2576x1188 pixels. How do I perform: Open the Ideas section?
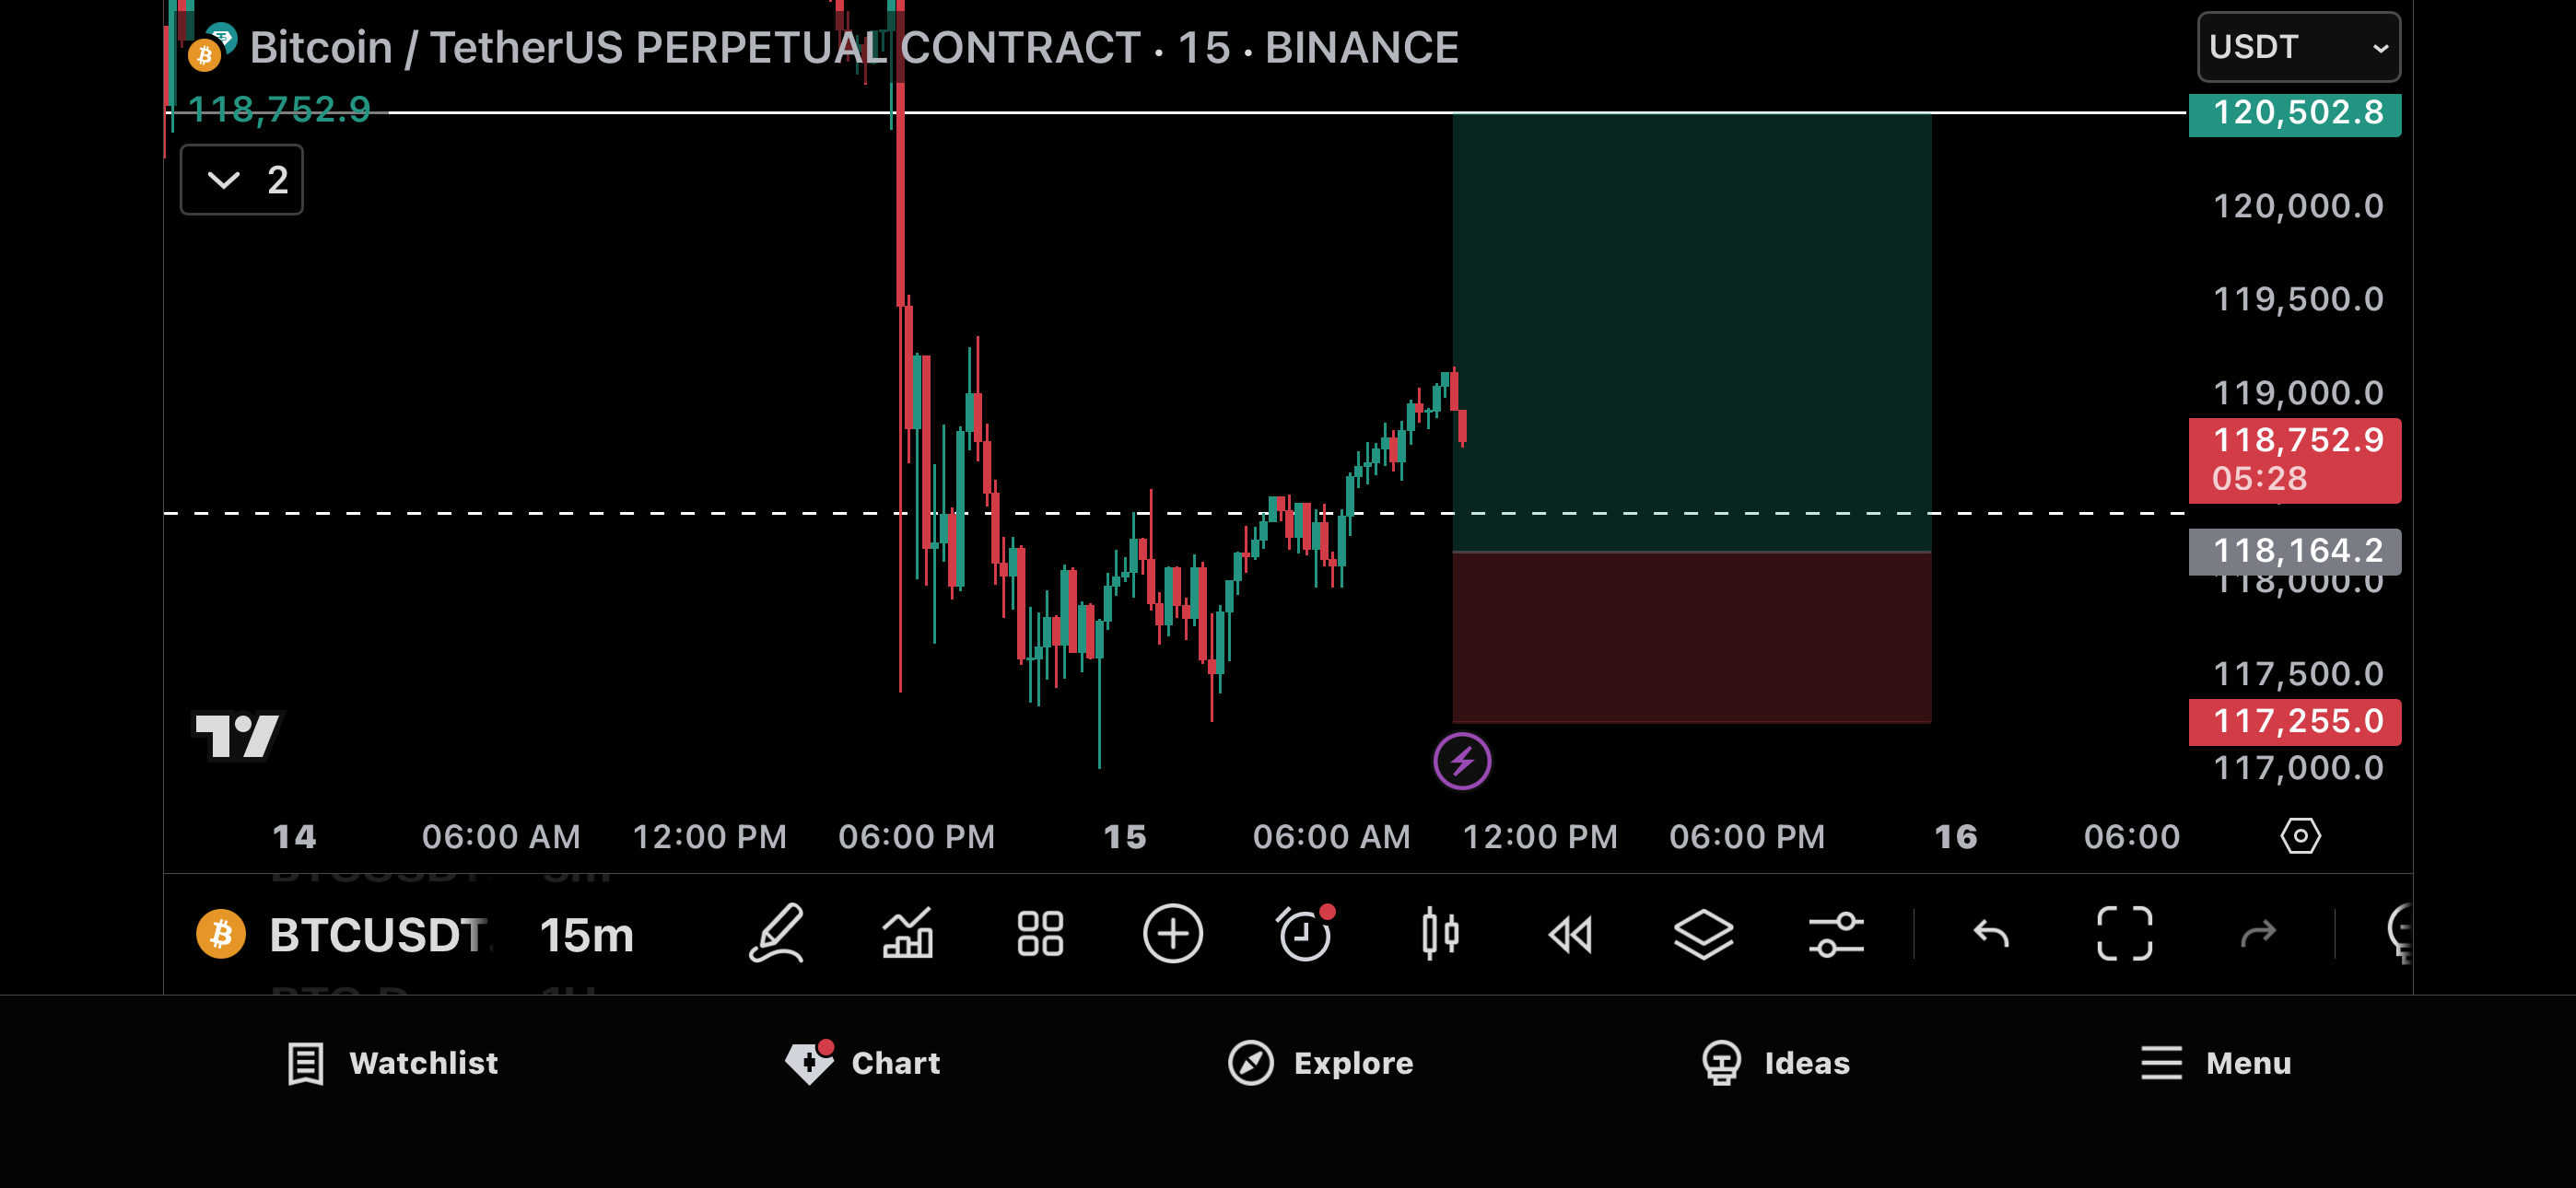click(1776, 1063)
